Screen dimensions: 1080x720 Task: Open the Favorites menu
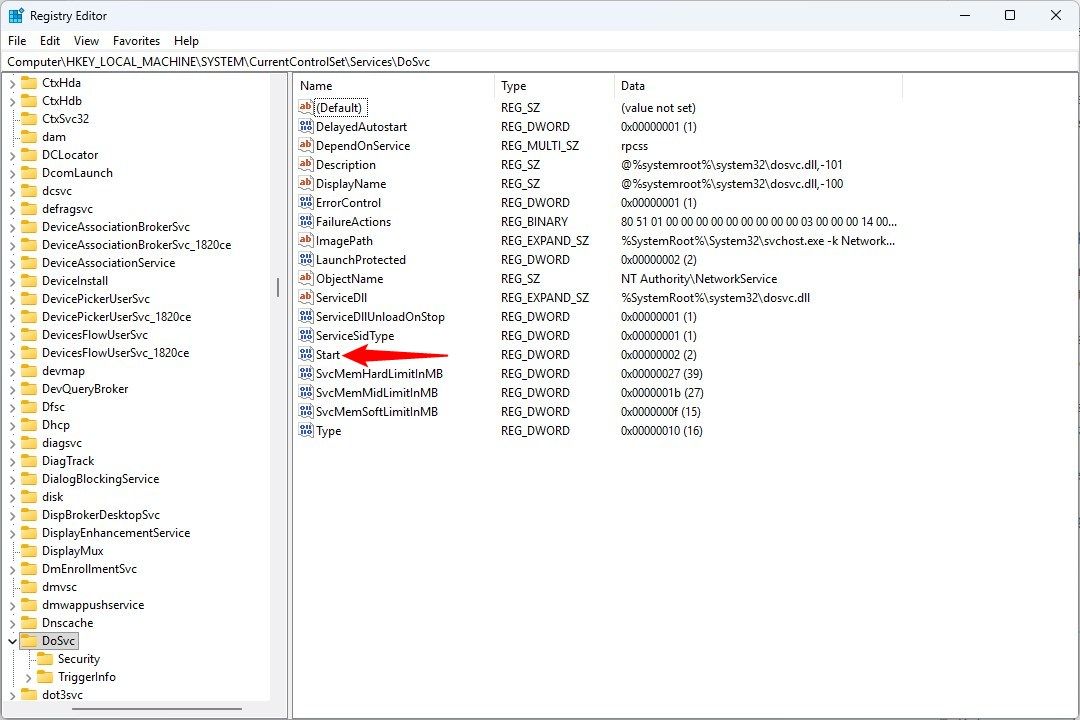[x=136, y=41]
